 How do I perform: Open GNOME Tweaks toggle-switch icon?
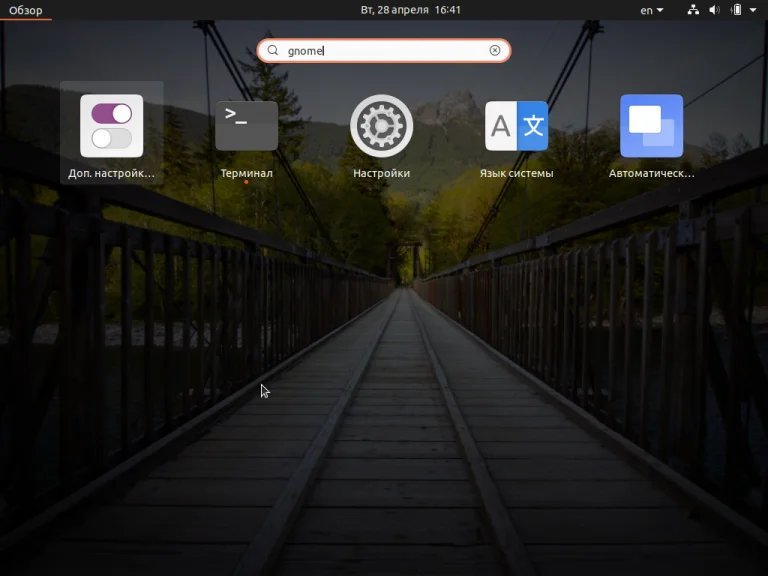pyautogui.click(x=112, y=126)
